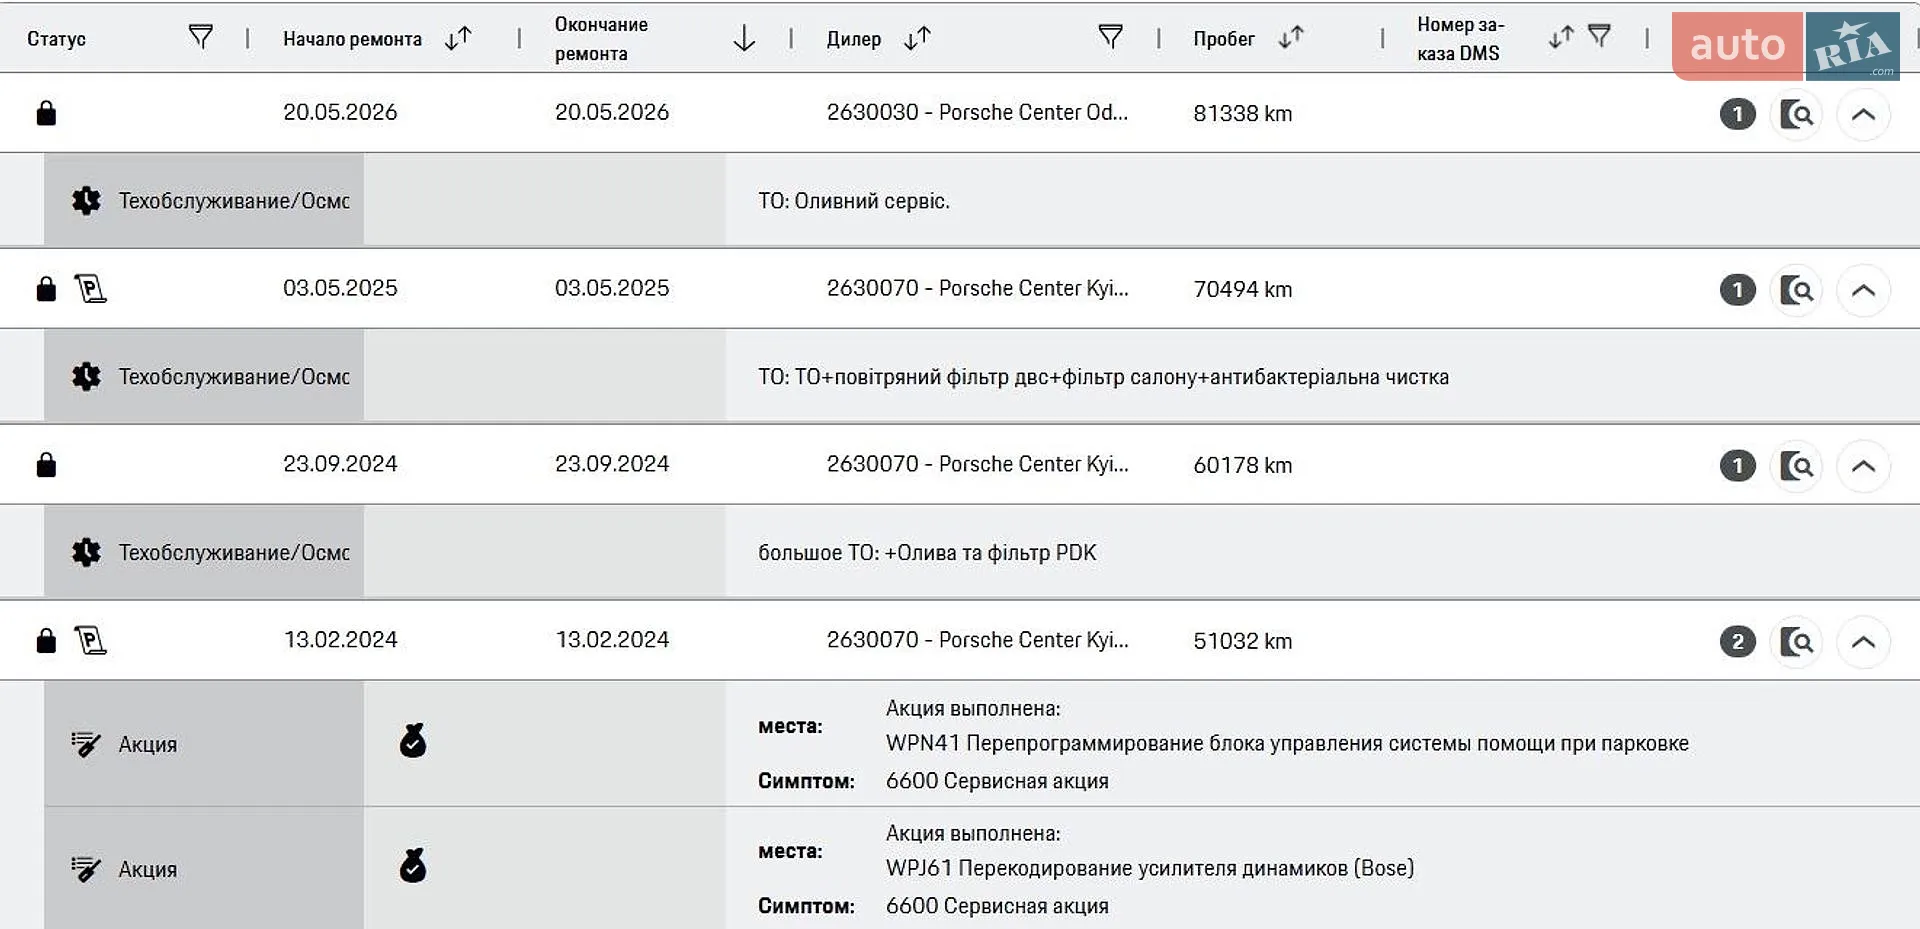Collapse the 23.09.2024 repair row
Viewport: 1920px width, 929px height.
[x=1863, y=466]
